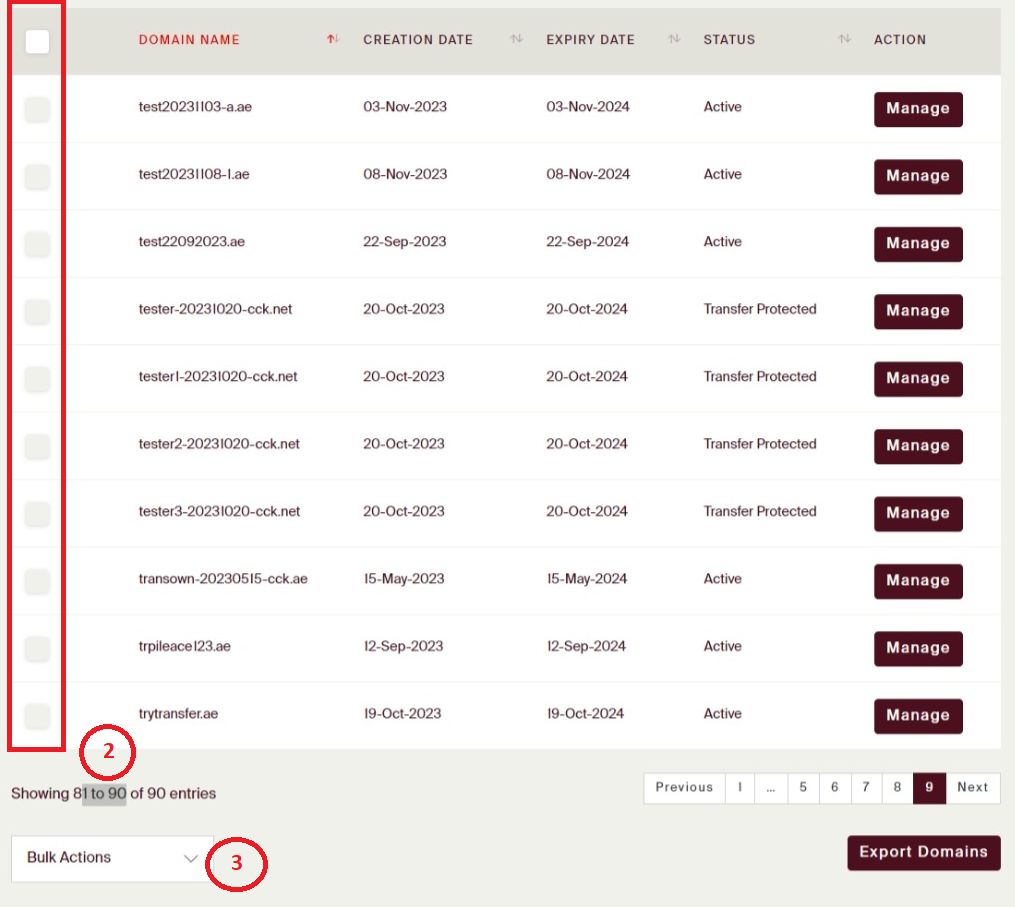1015x907 pixels.
Task: Go to the Previous page
Action: (684, 788)
